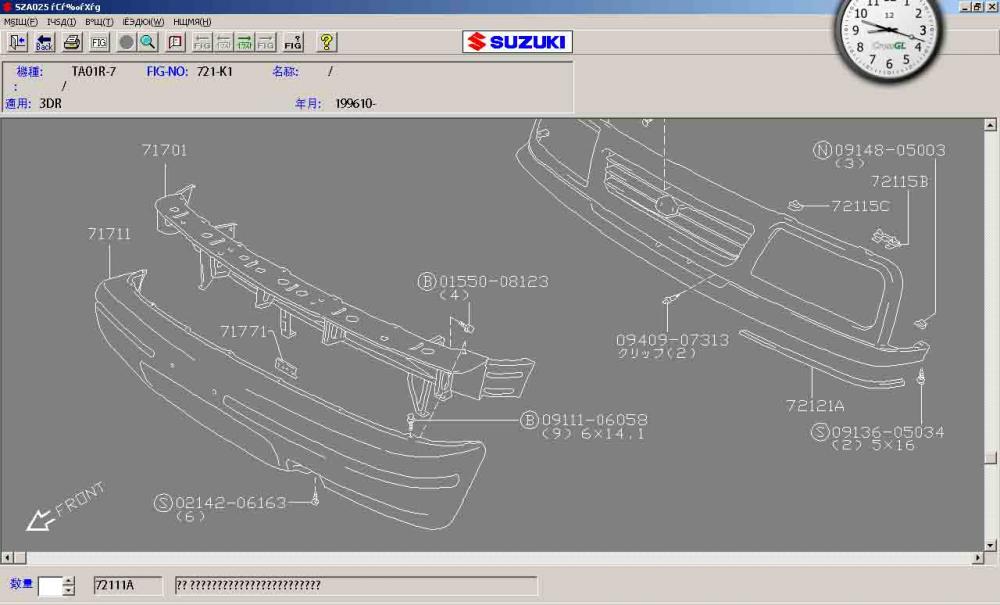The height and width of the screenshot is (605, 1000).
Task: Click the exit door icon in toolbar
Action: [x=18, y=42]
